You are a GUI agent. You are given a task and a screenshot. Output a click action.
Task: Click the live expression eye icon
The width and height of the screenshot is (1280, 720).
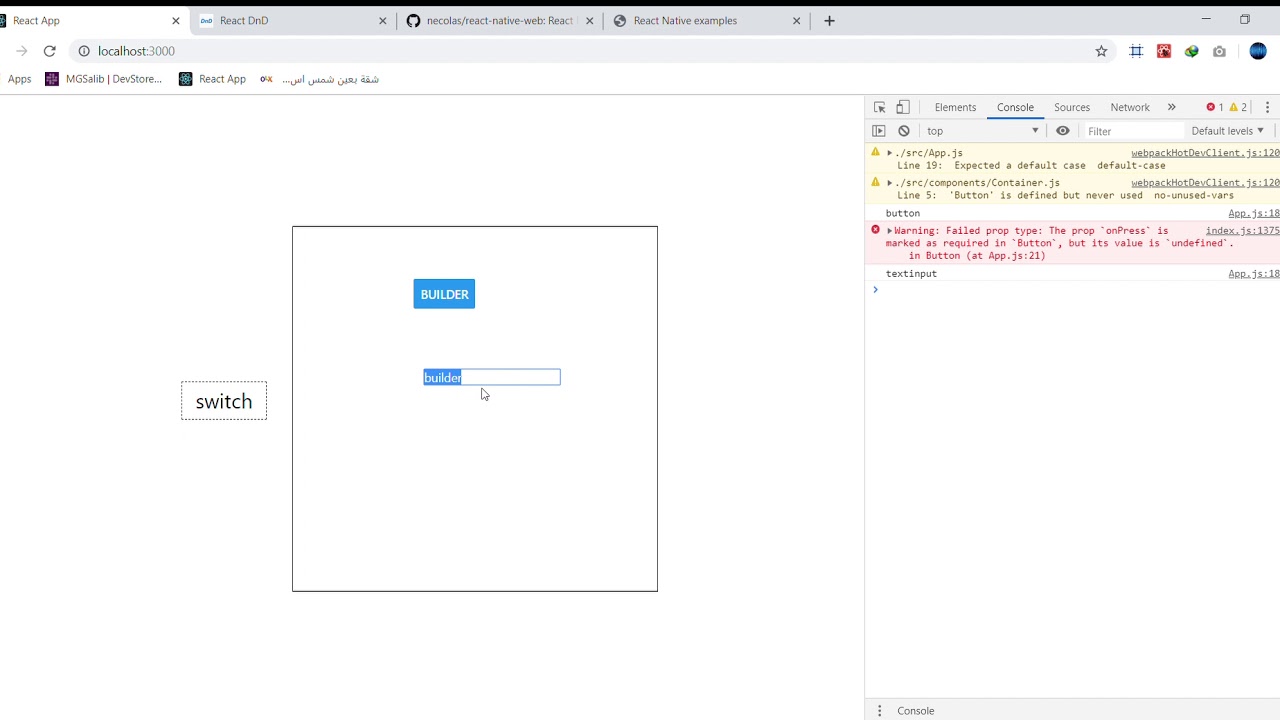(1063, 131)
